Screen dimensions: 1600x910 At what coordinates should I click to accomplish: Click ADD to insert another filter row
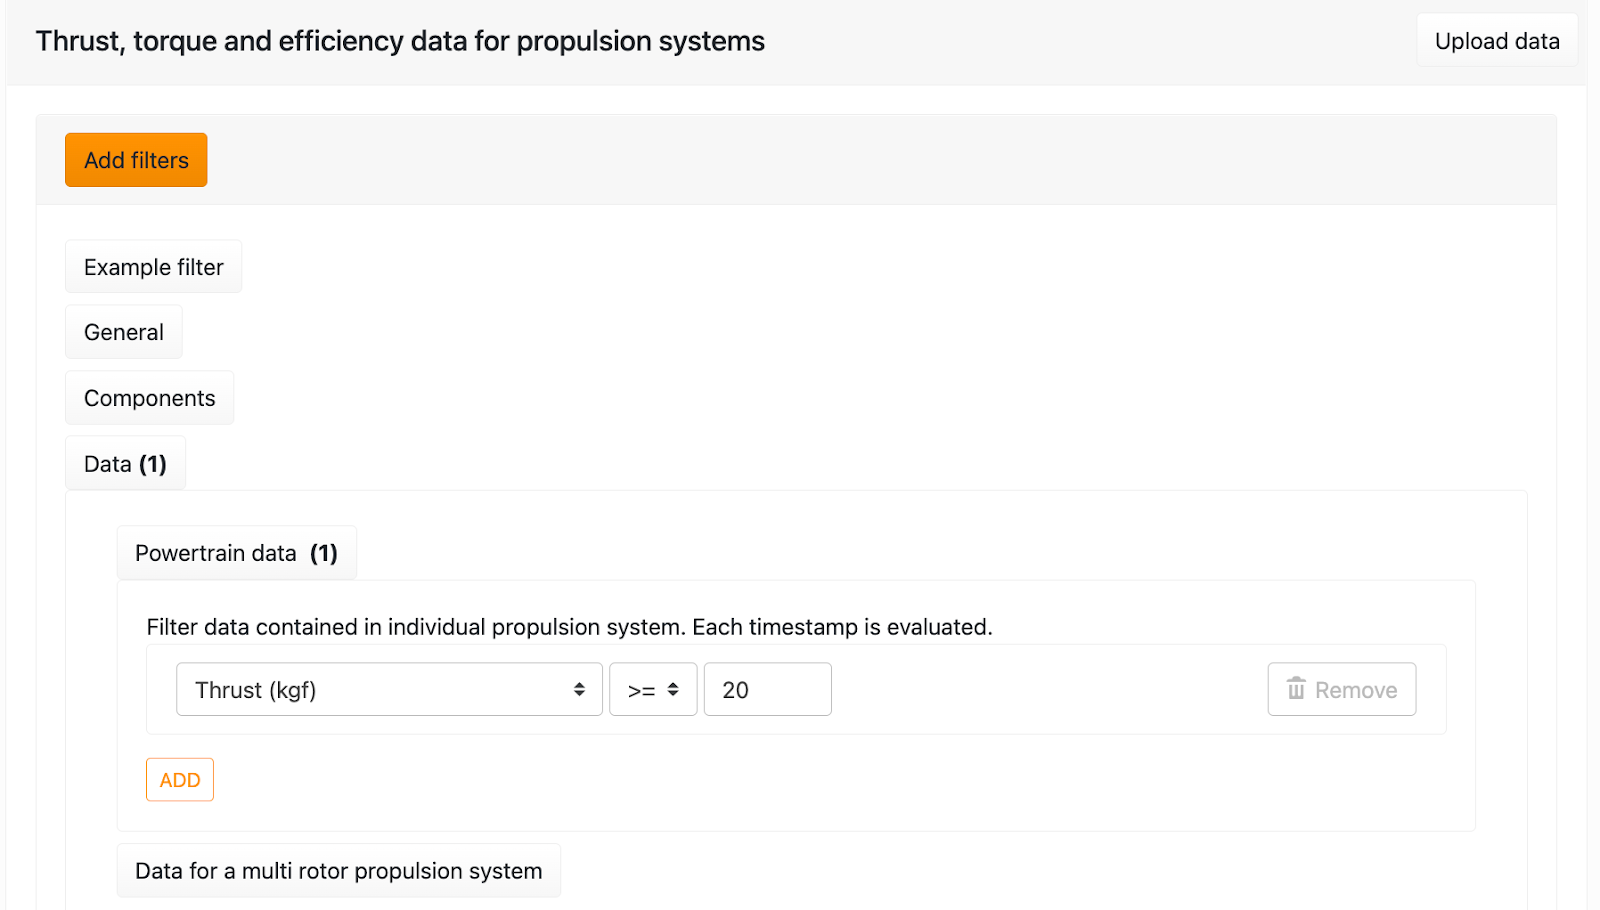179,779
